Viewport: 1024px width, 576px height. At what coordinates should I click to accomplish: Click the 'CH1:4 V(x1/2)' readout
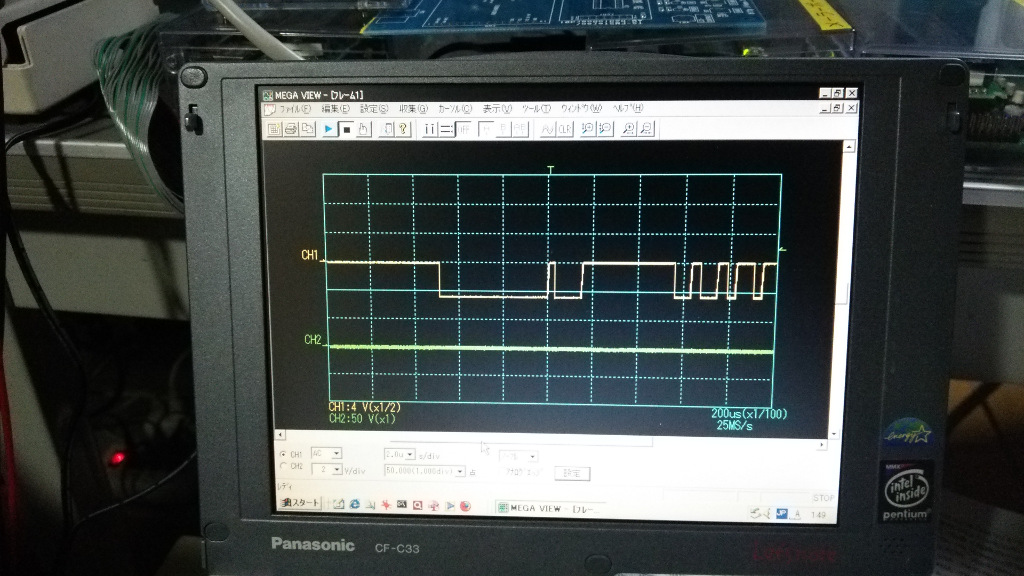[364, 408]
